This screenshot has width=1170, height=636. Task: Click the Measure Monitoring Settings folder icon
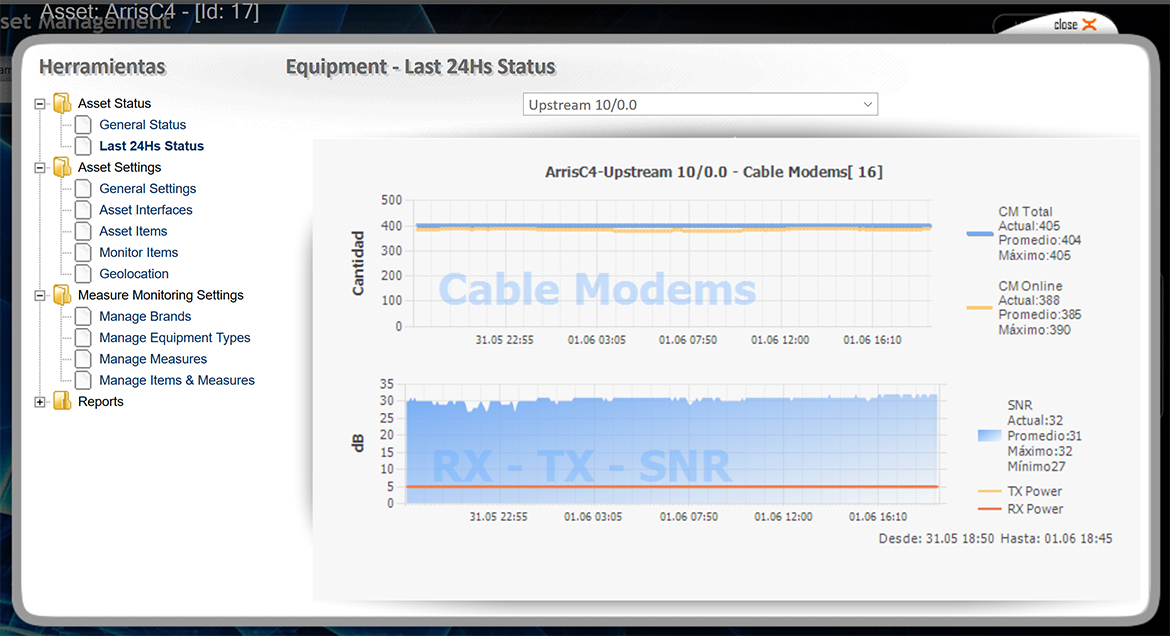coord(62,295)
